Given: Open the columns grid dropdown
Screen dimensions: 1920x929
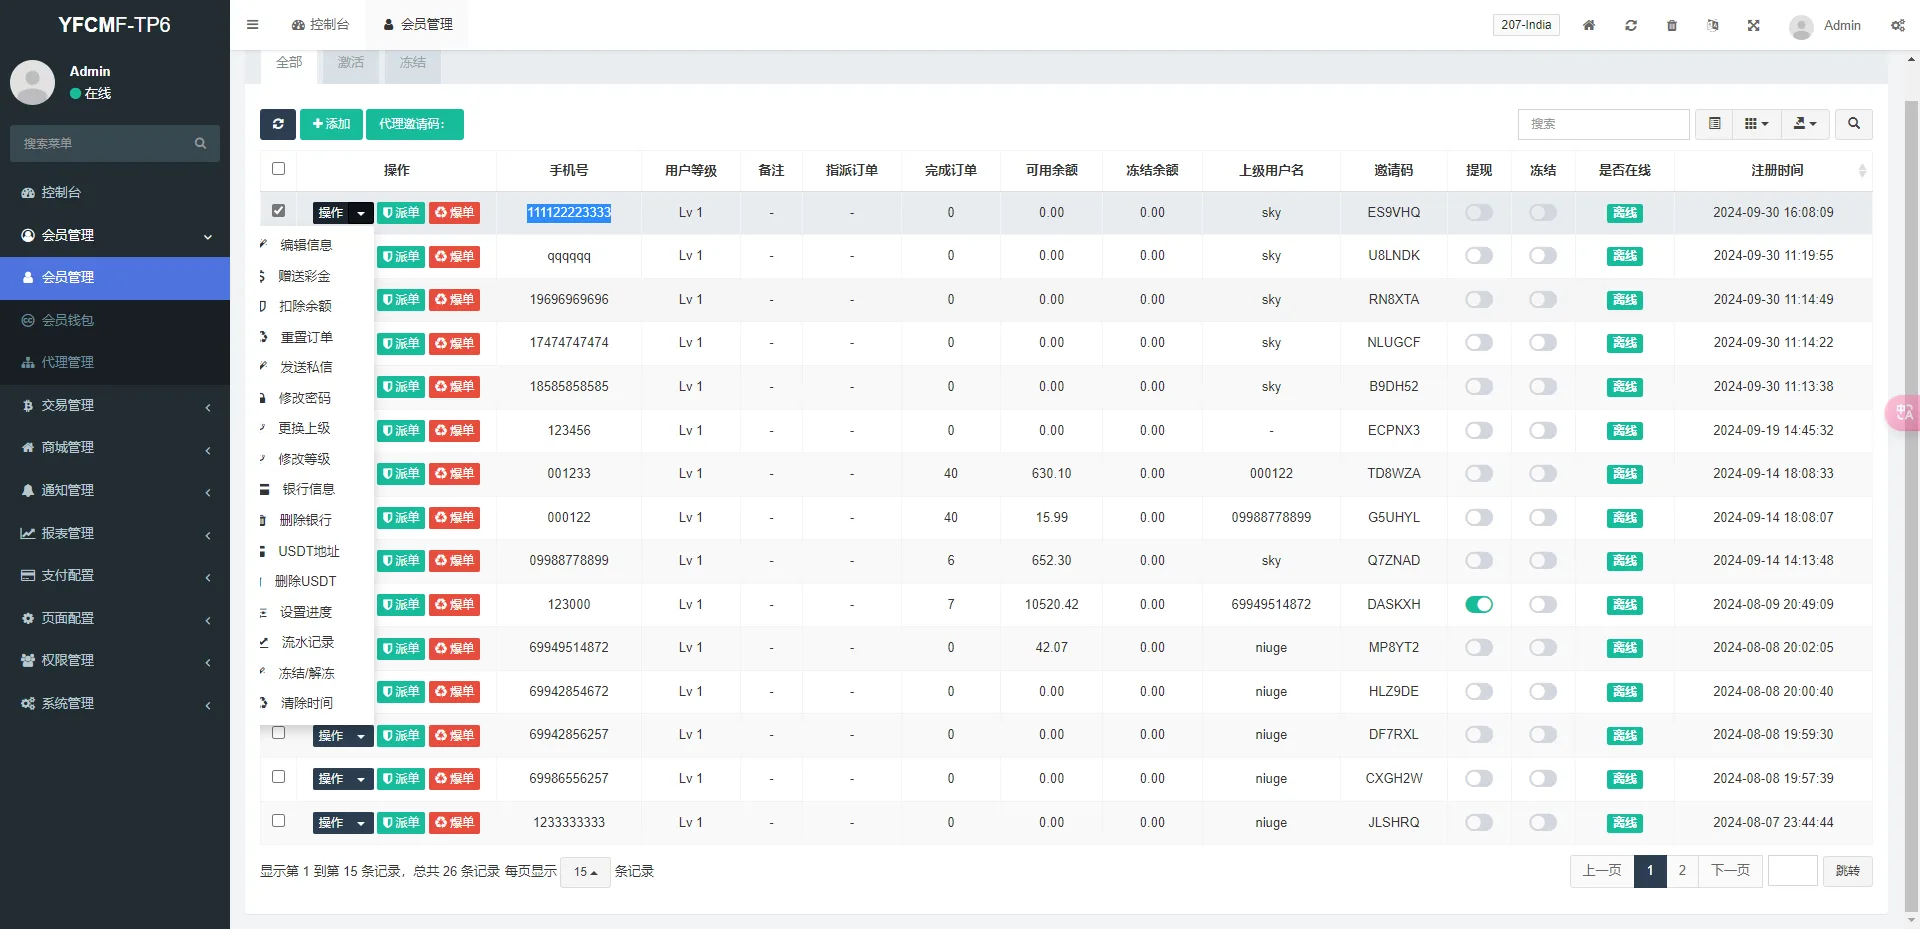Looking at the screenshot, I should (x=1756, y=124).
